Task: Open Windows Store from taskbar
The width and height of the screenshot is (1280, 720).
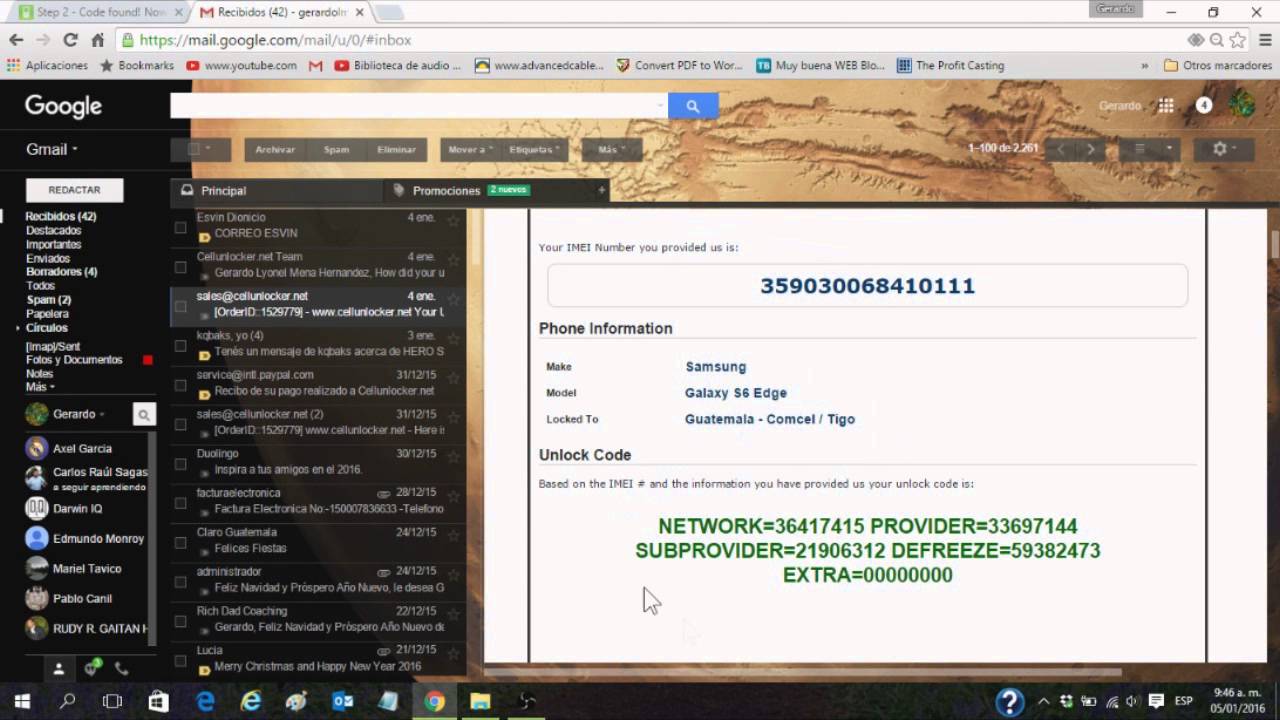Action: pyautogui.click(x=158, y=701)
